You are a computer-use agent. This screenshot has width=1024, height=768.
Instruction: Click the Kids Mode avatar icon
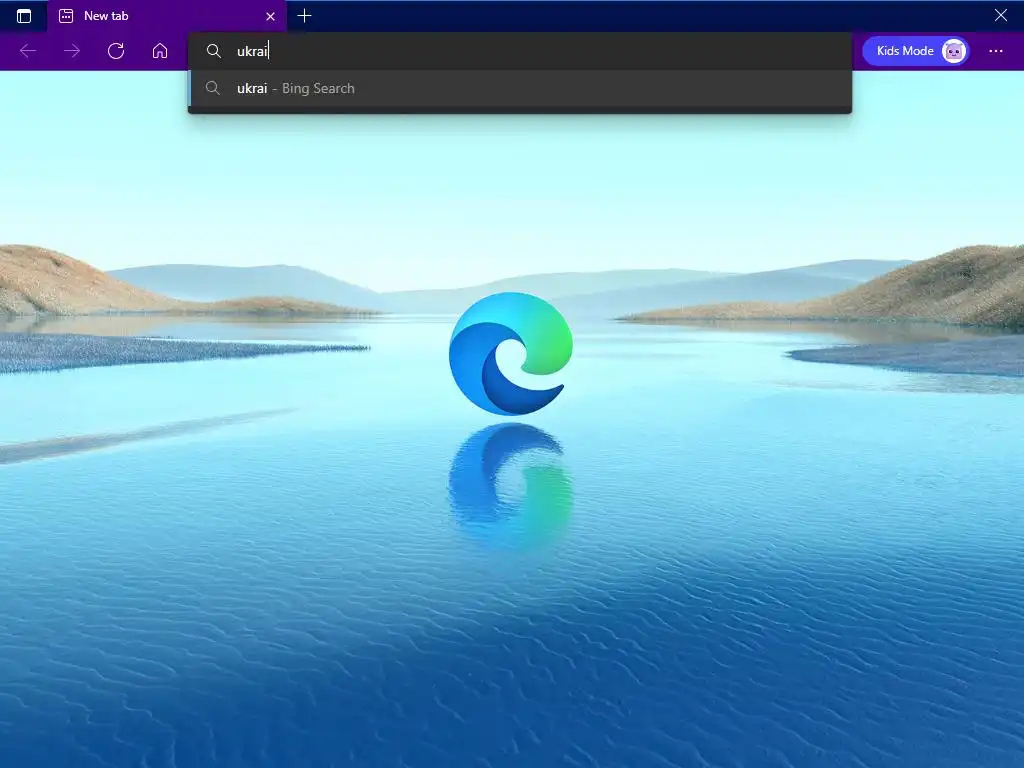click(x=953, y=51)
